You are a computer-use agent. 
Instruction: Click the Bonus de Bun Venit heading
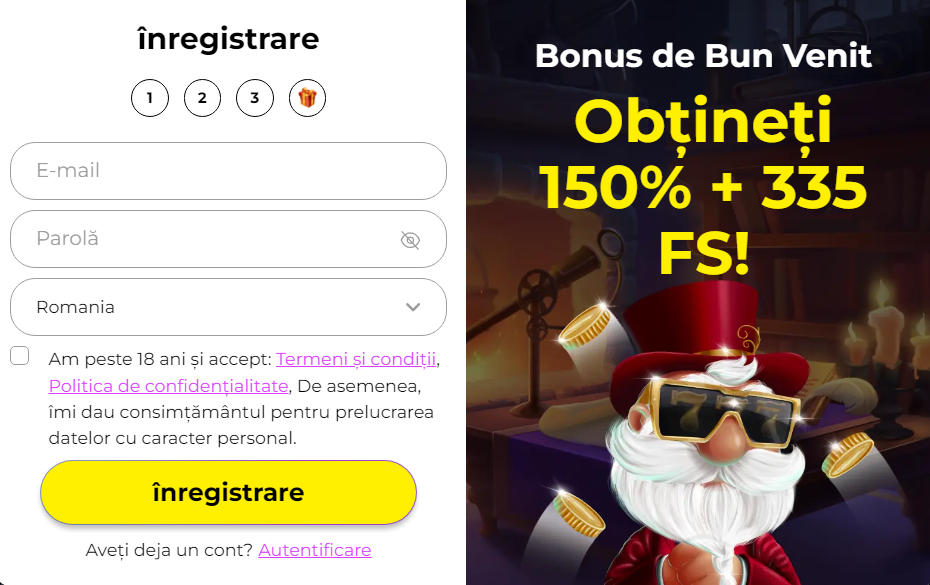click(703, 56)
